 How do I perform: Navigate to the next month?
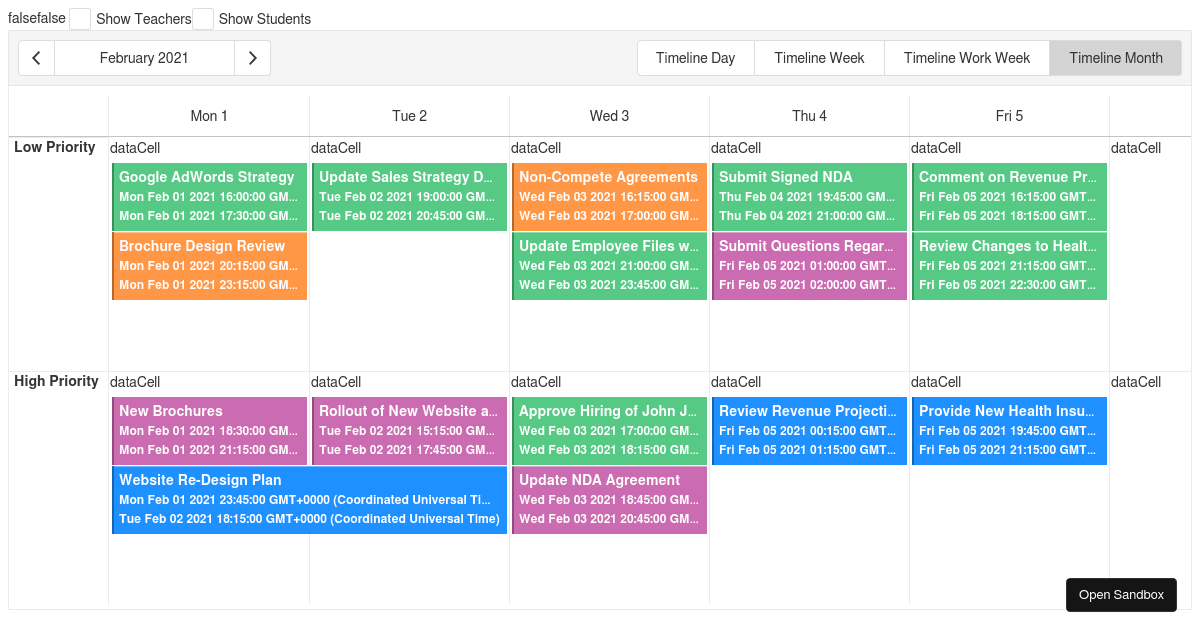pyautogui.click(x=252, y=57)
